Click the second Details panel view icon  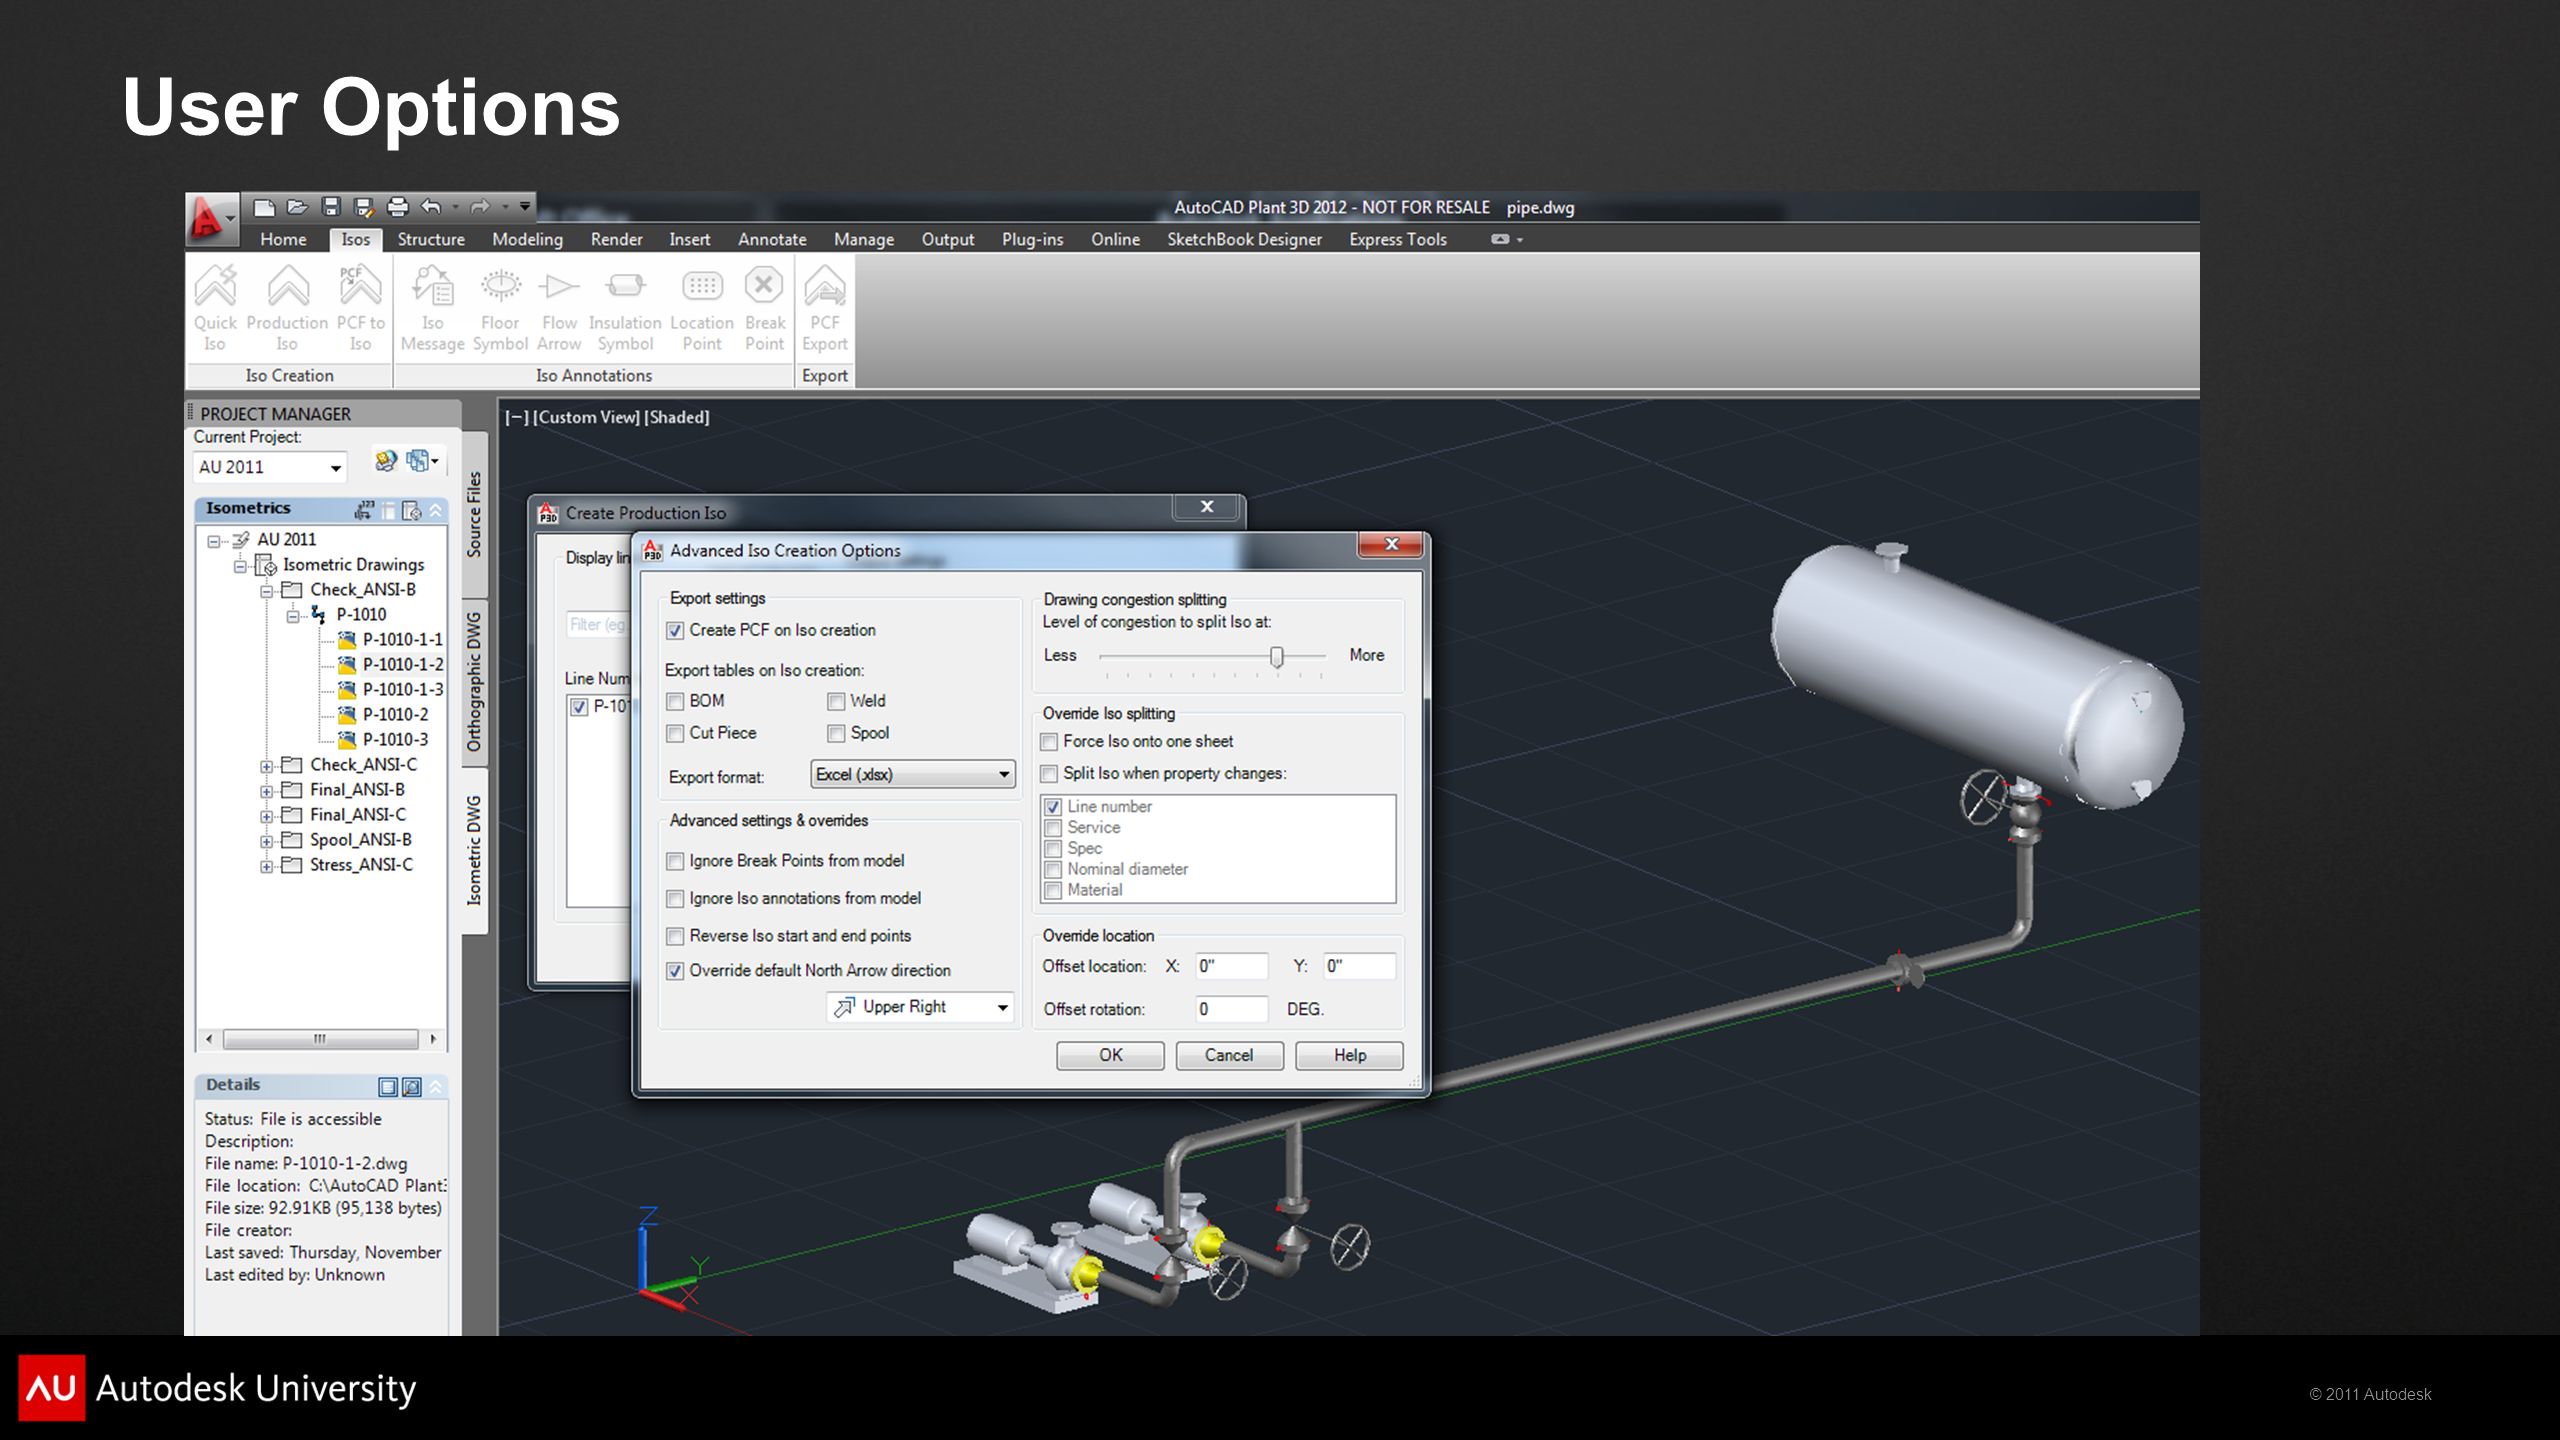pos(411,1087)
